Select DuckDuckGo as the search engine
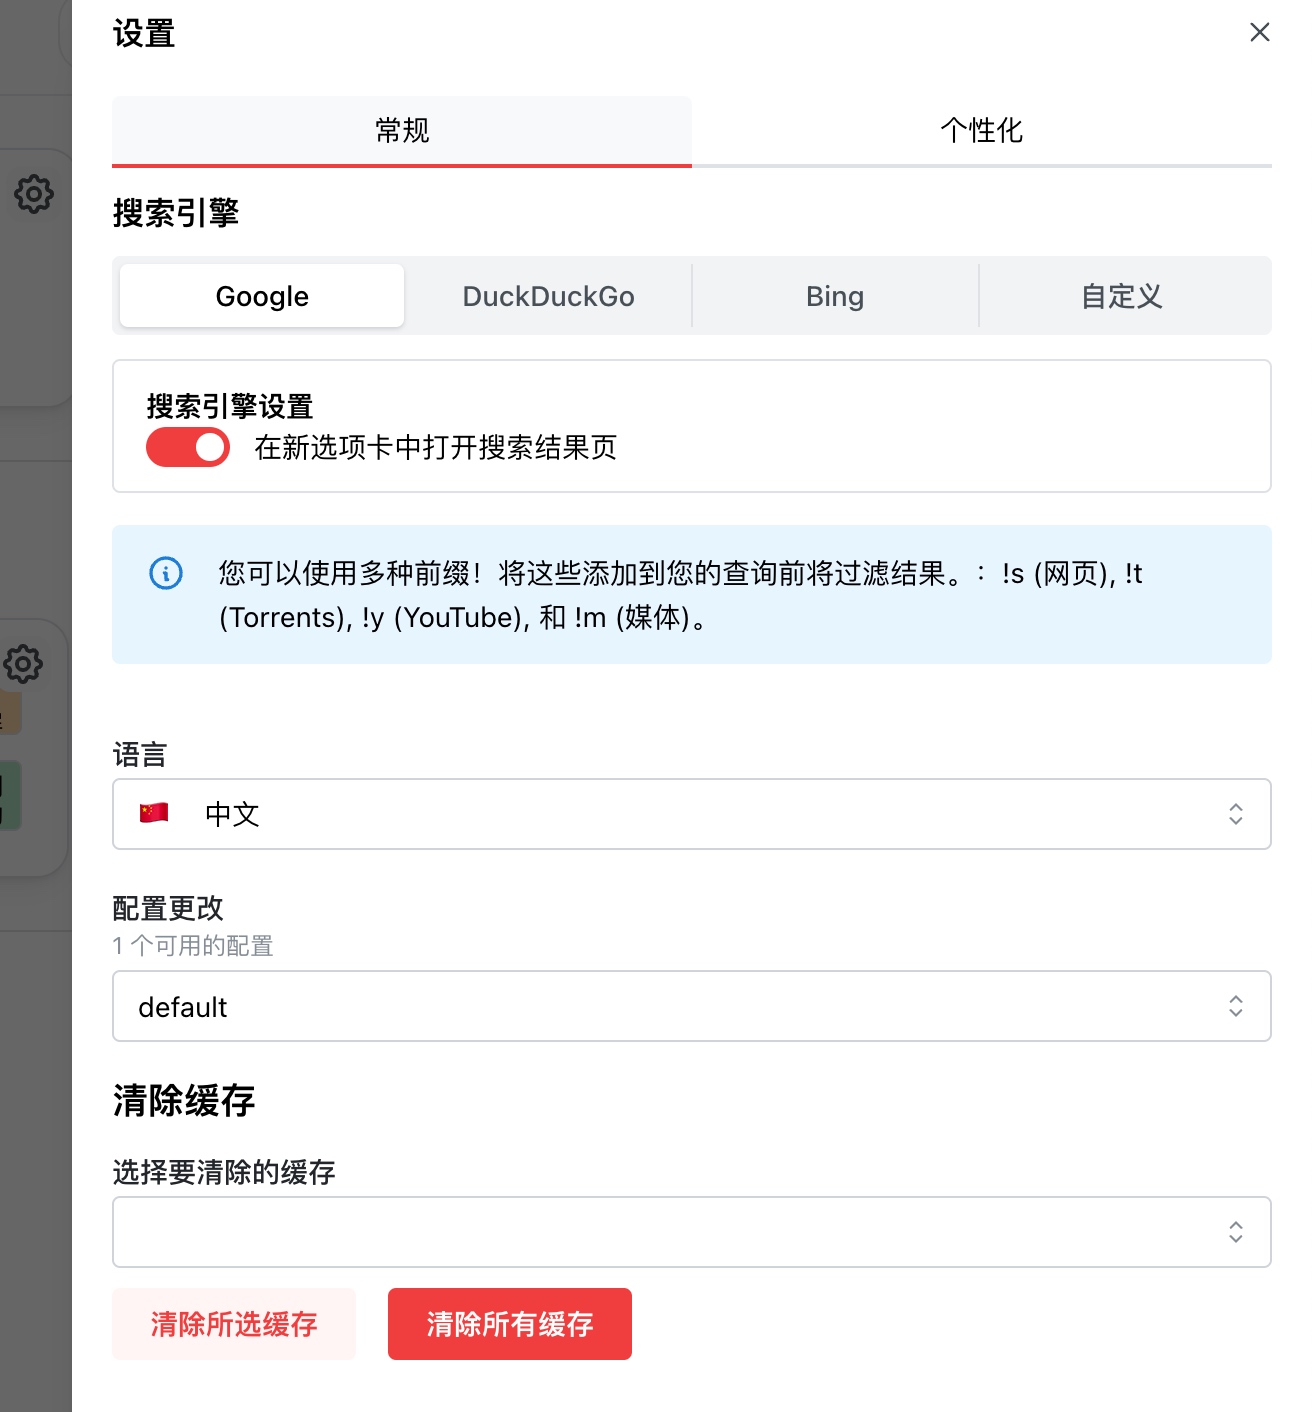 click(x=548, y=296)
